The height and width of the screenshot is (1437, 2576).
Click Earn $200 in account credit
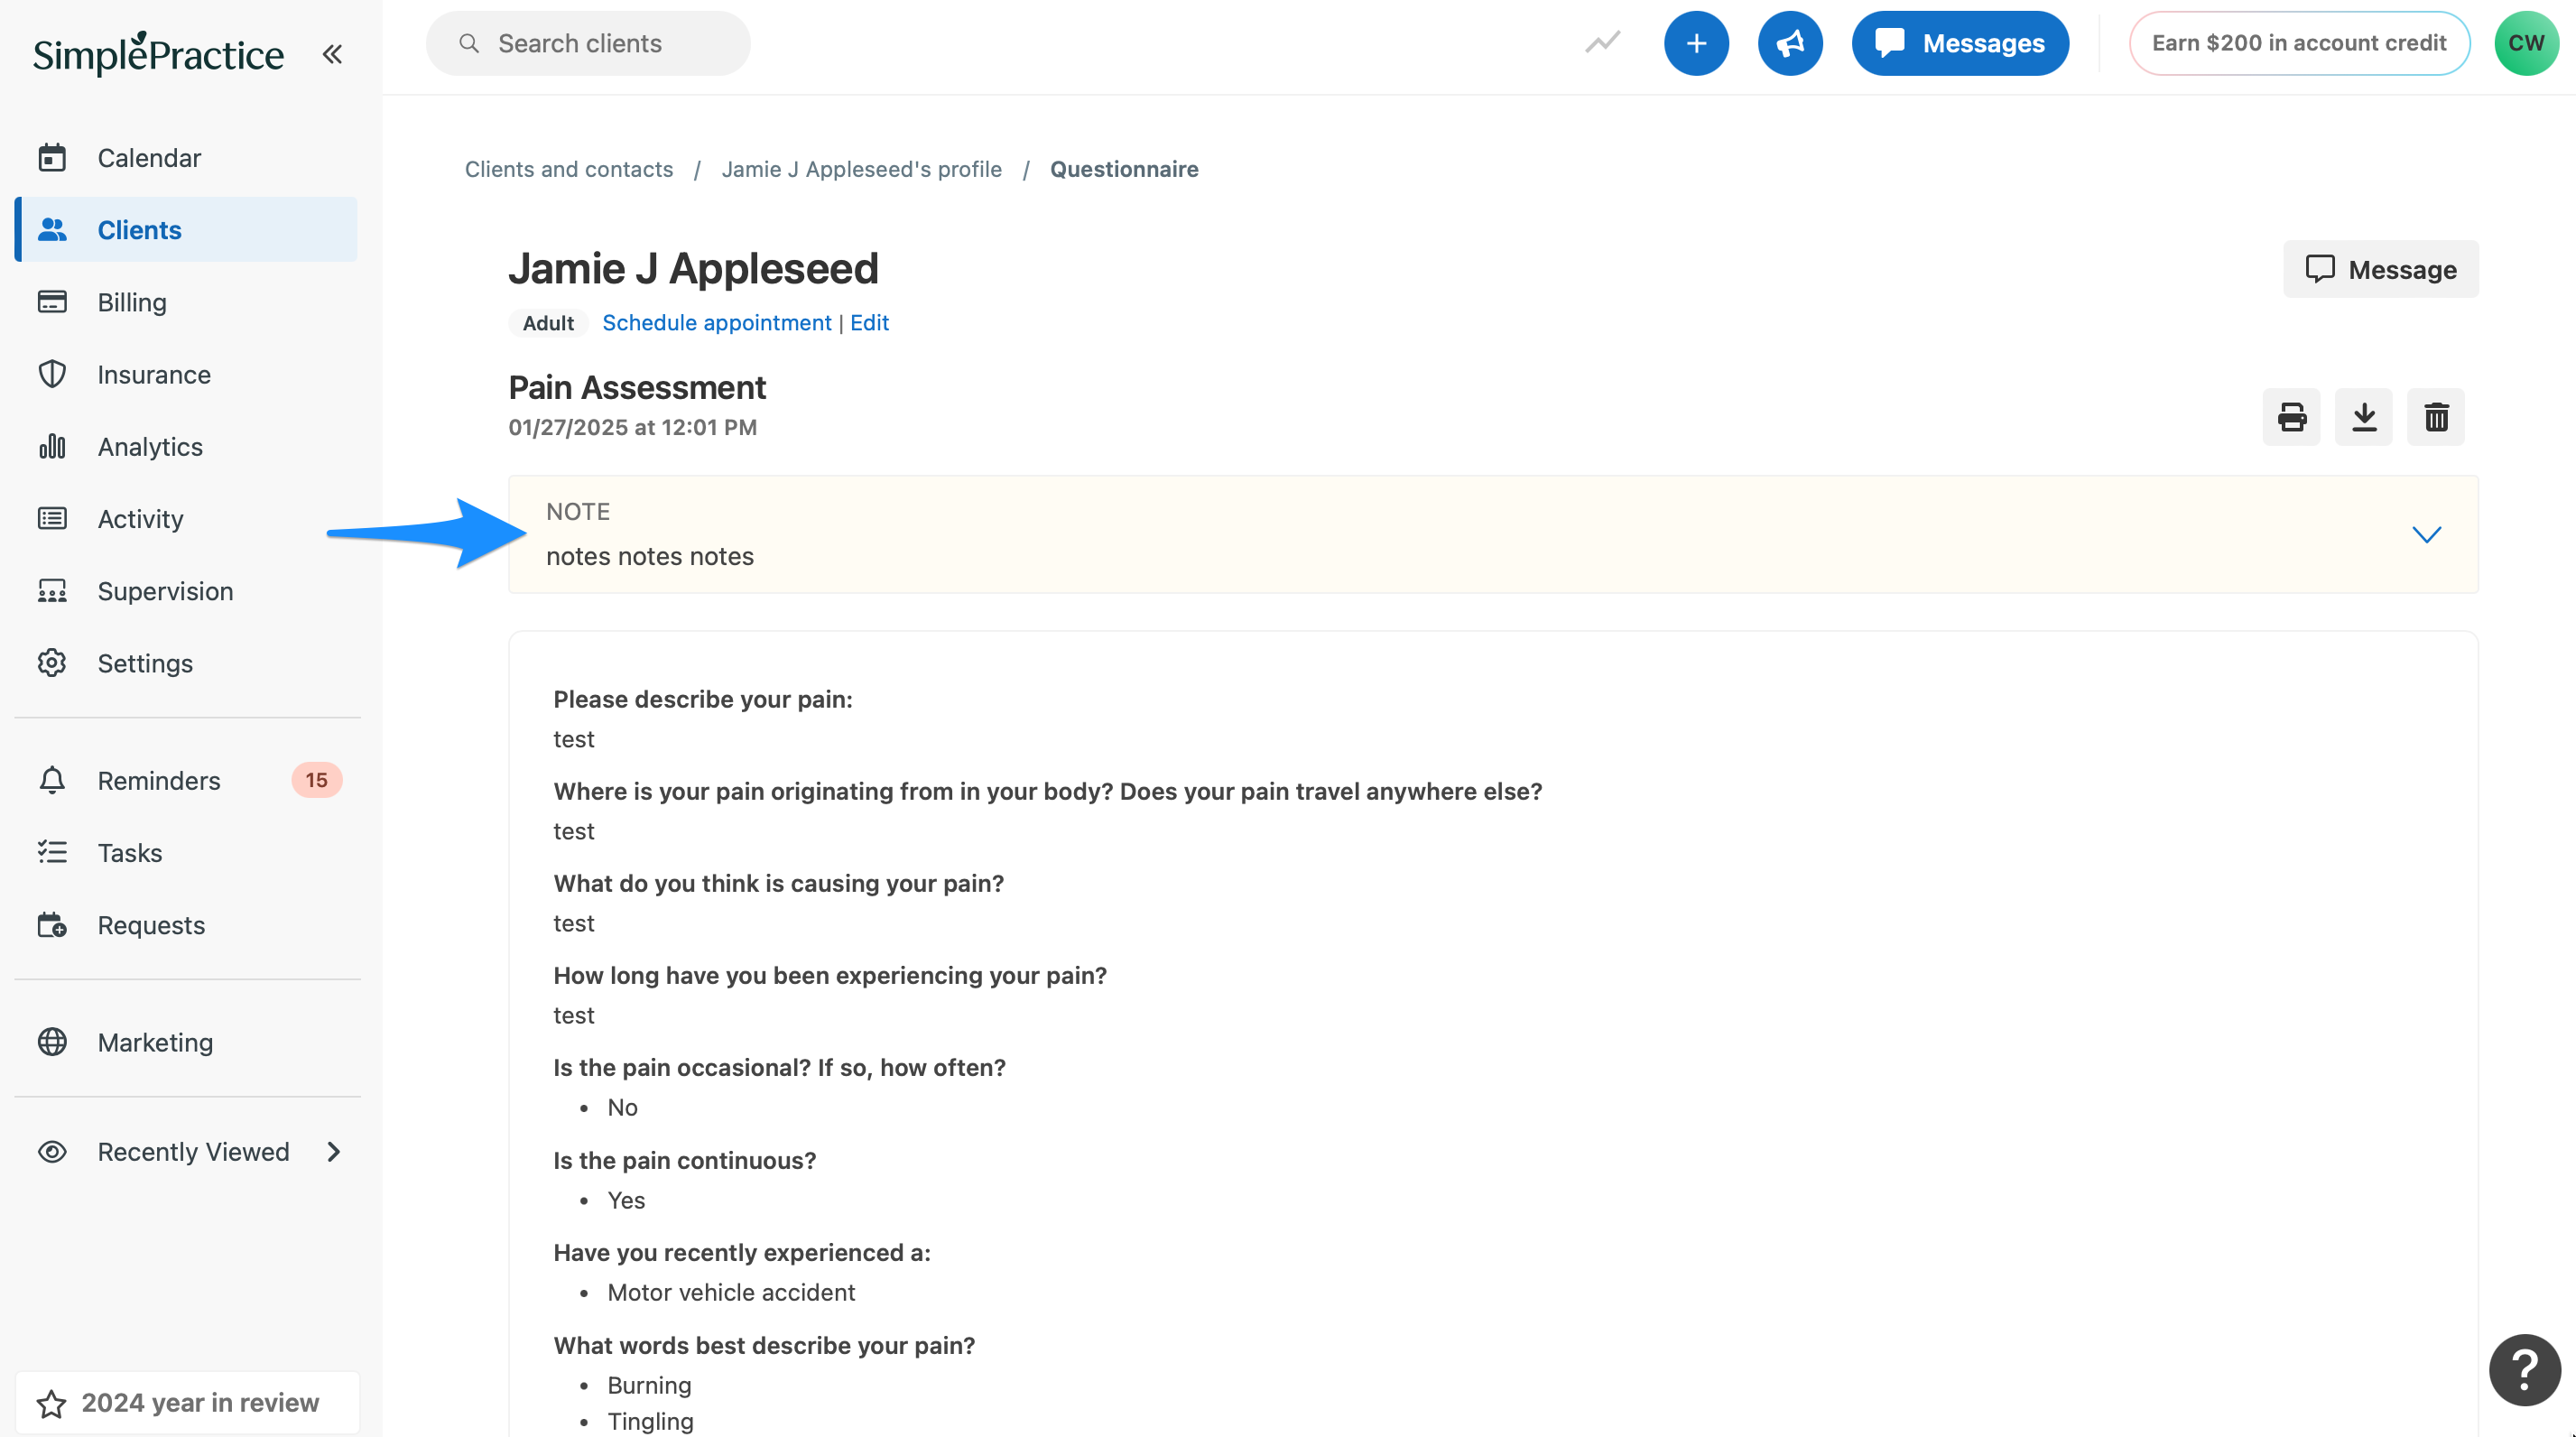2299,43
